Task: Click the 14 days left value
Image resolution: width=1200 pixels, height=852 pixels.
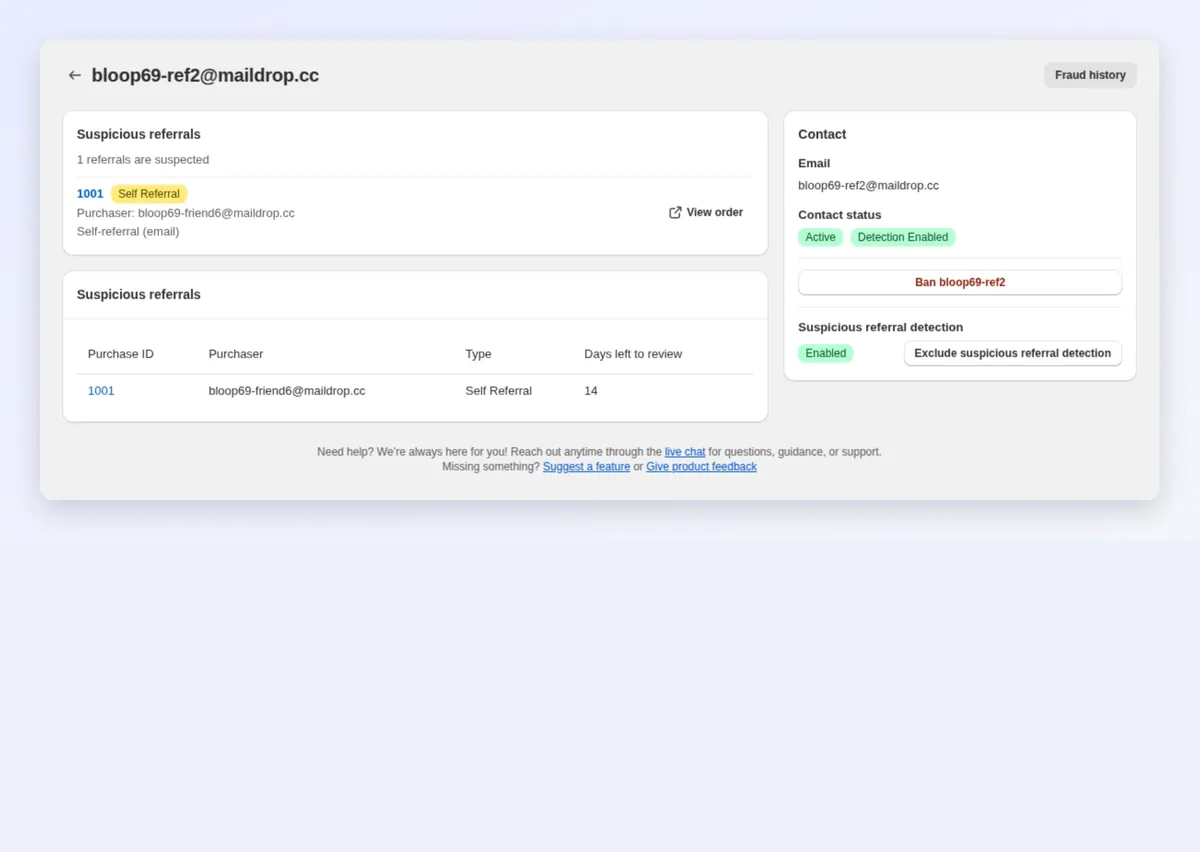Action: 591,391
